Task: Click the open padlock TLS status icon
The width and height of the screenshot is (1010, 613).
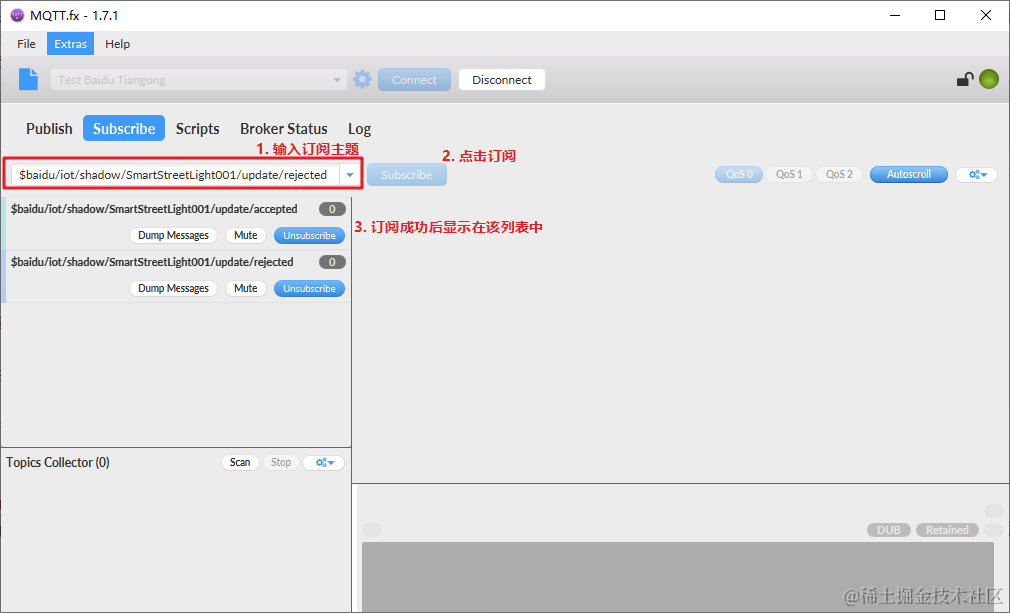Action: point(964,79)
